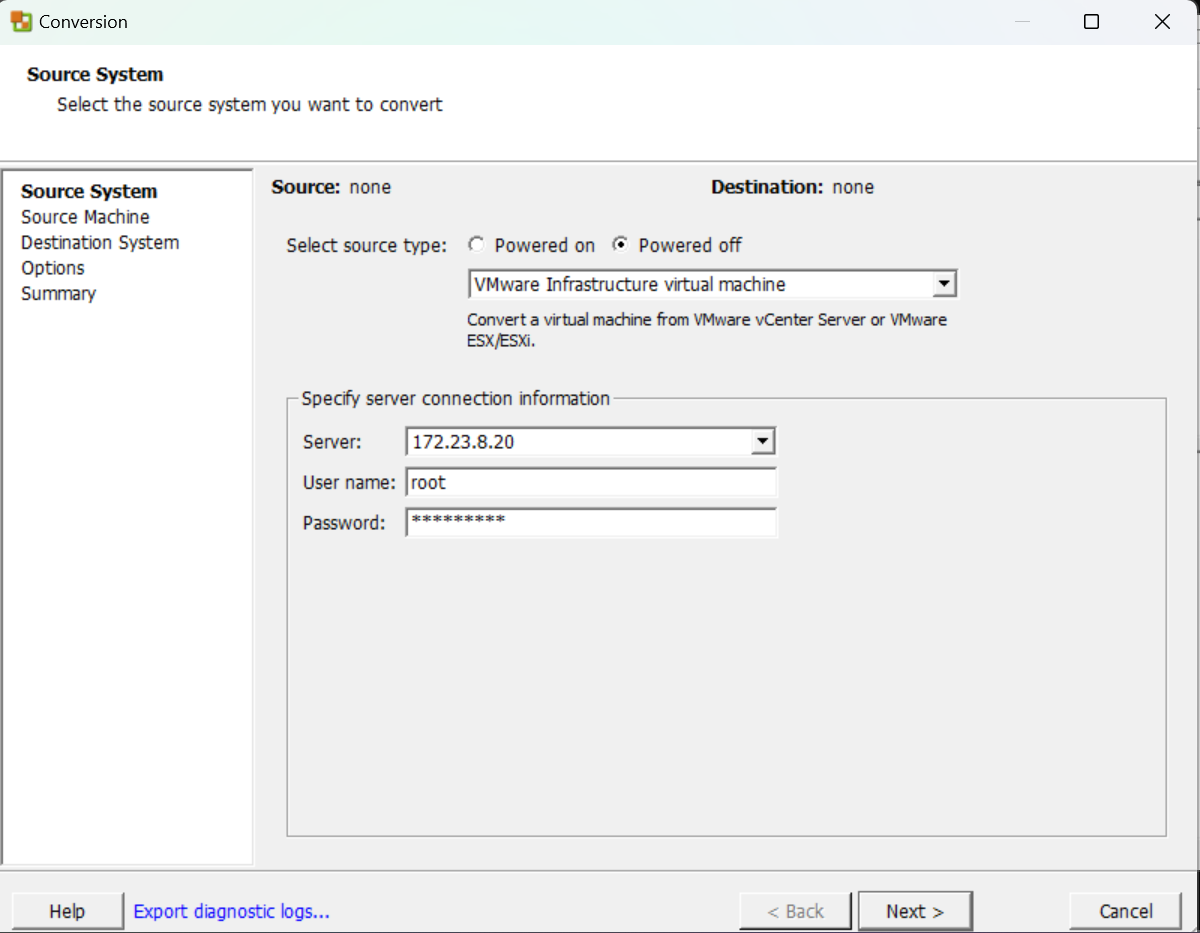Click the Destination: none label
The height and width of the screenshot is (933, 1200).
point(792,187)
